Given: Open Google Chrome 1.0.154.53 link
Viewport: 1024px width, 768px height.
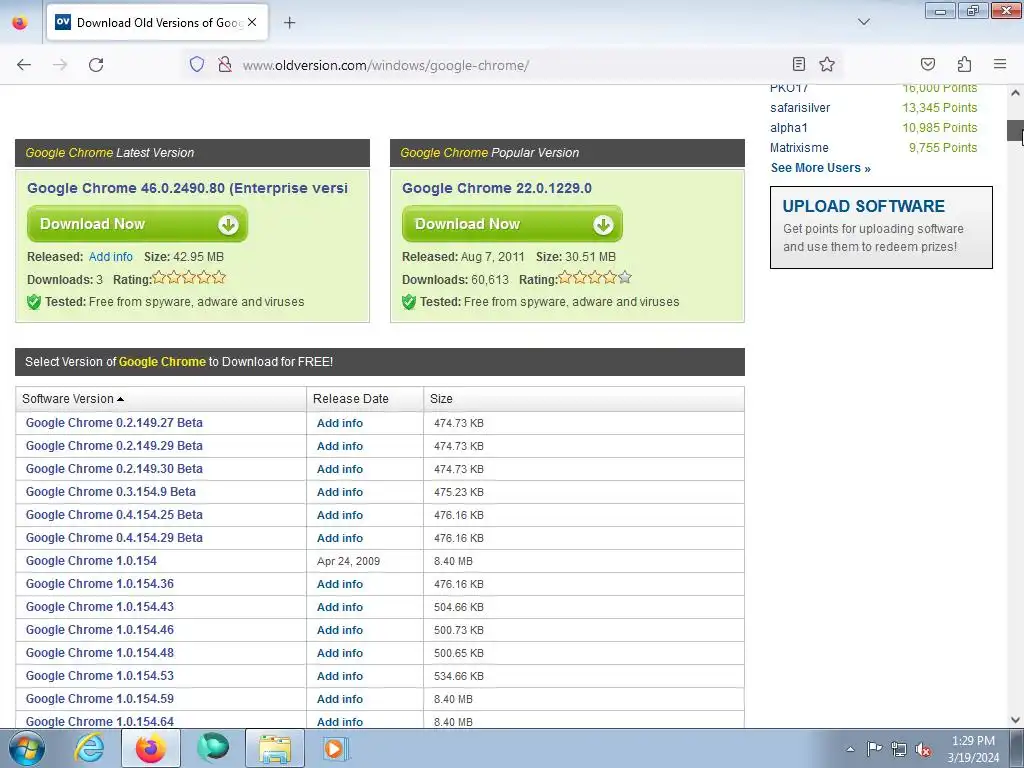Looking at the screenshot, I should (99, 675).
